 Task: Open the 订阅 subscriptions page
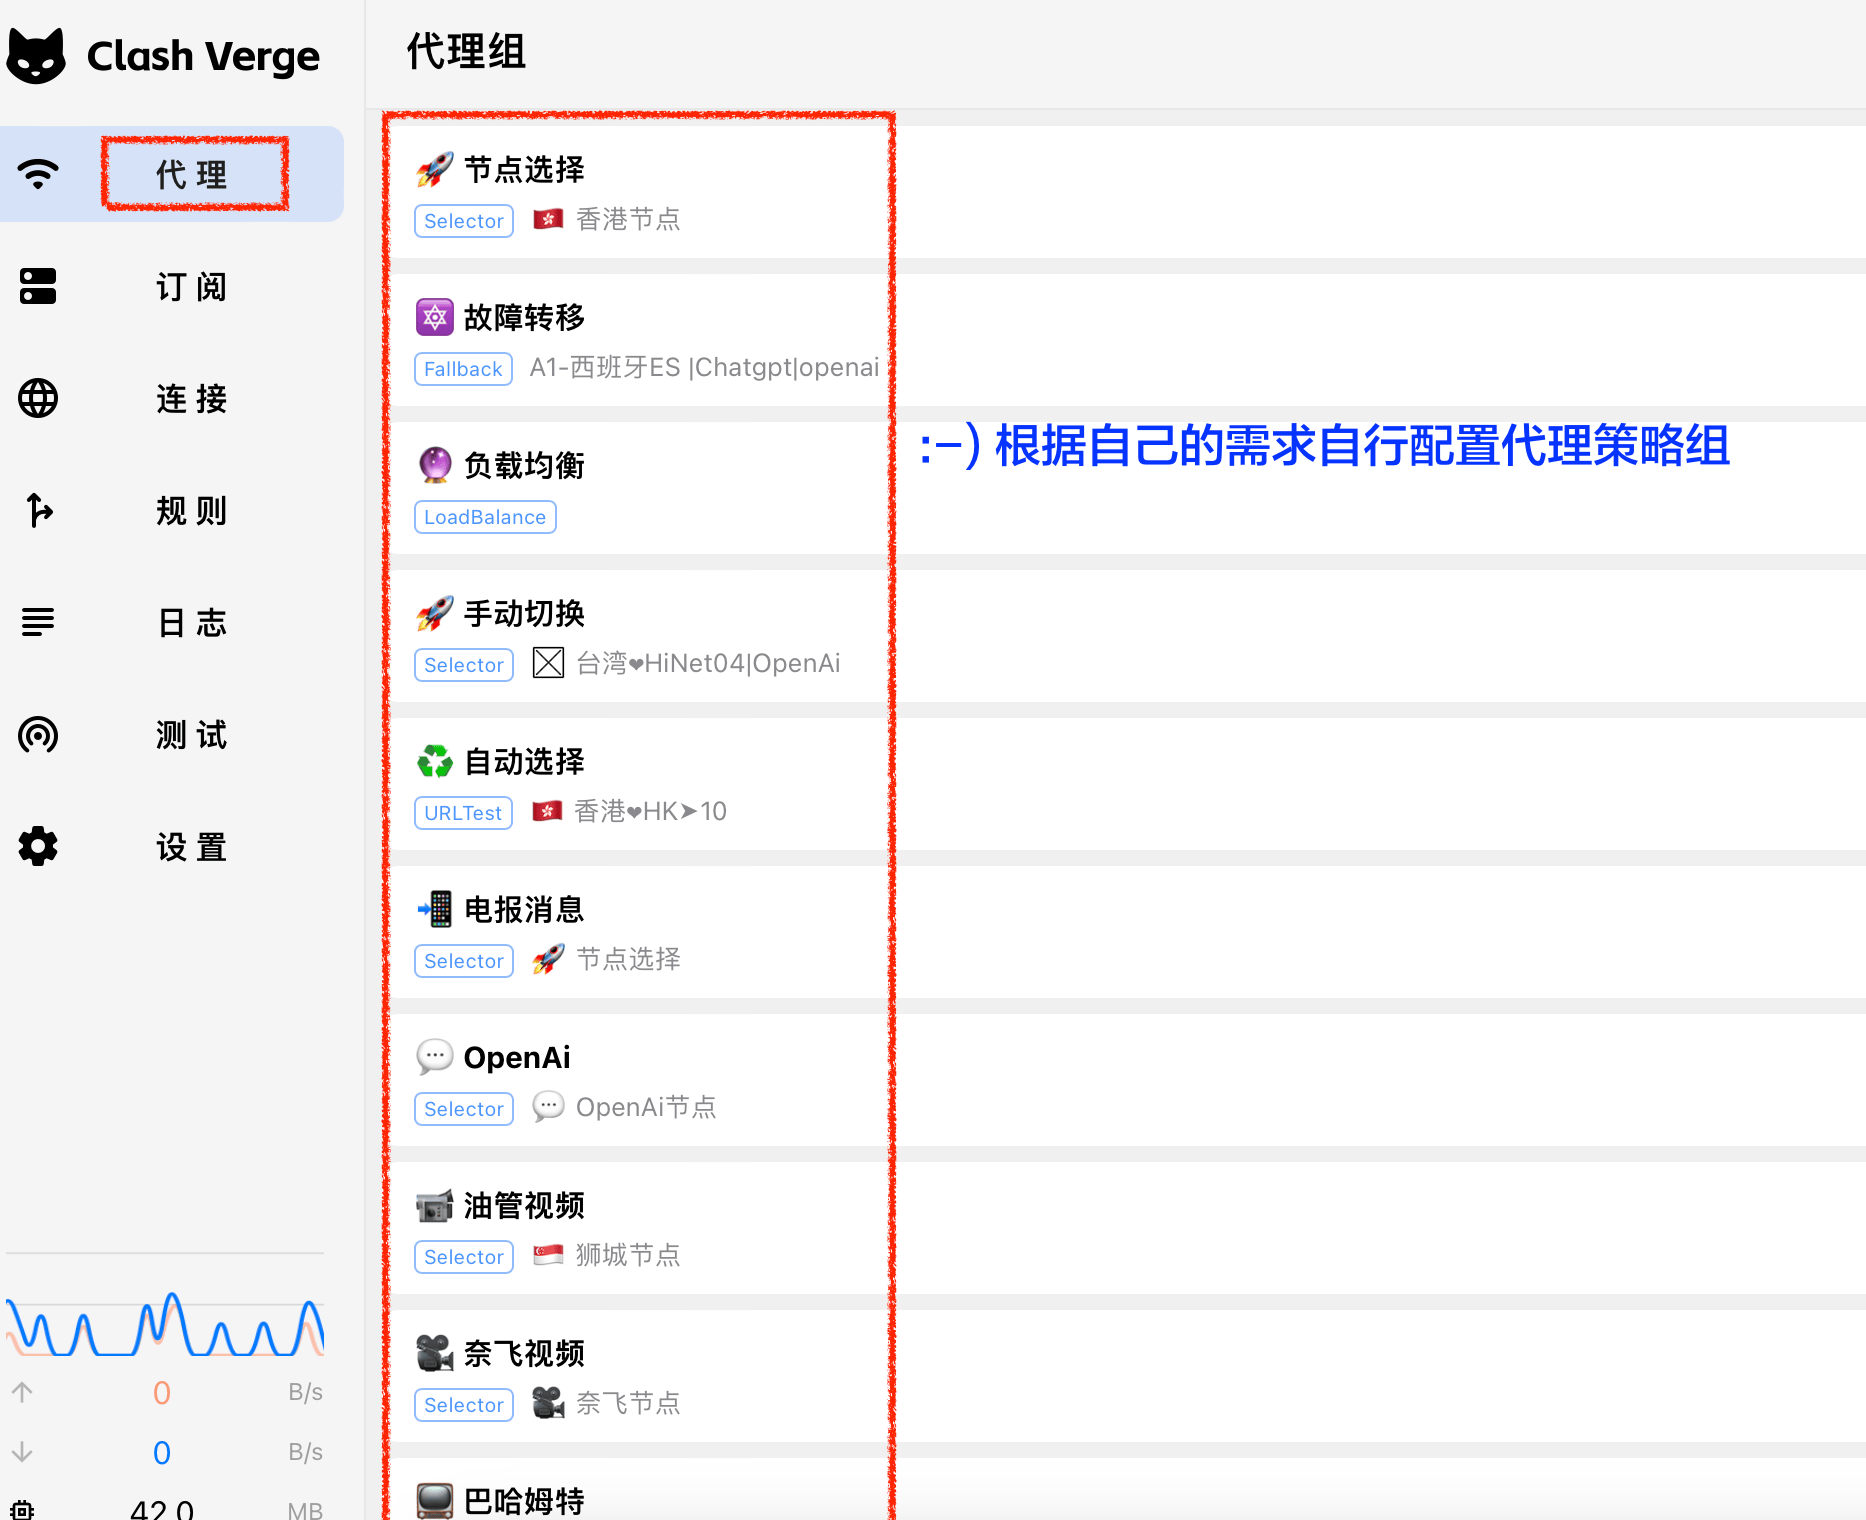pos(172,286)
